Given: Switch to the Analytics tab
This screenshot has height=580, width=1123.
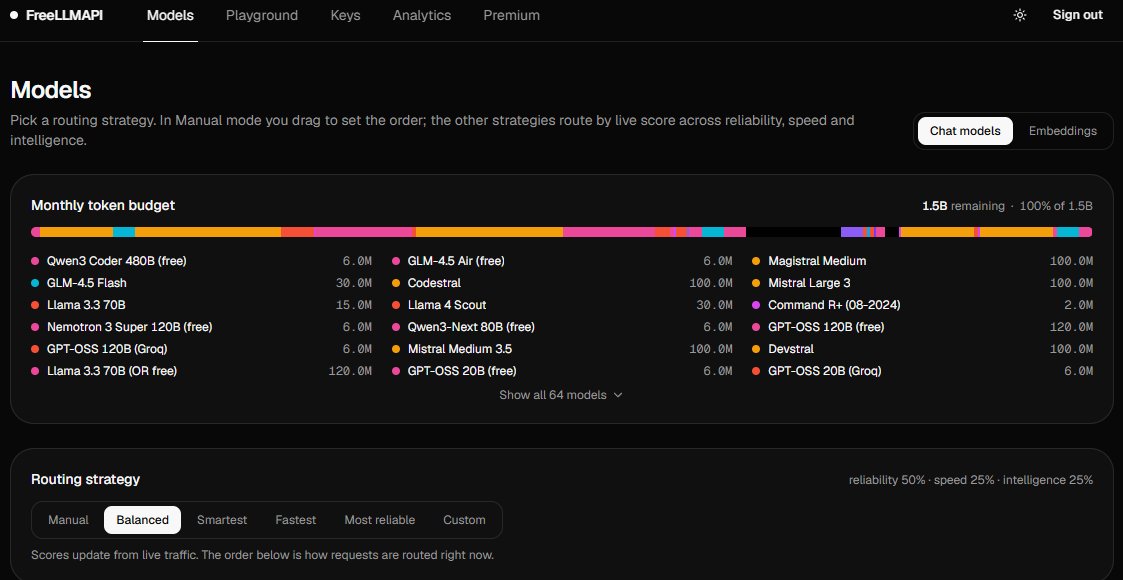Looking at the screenshot, I should [422, 15].
